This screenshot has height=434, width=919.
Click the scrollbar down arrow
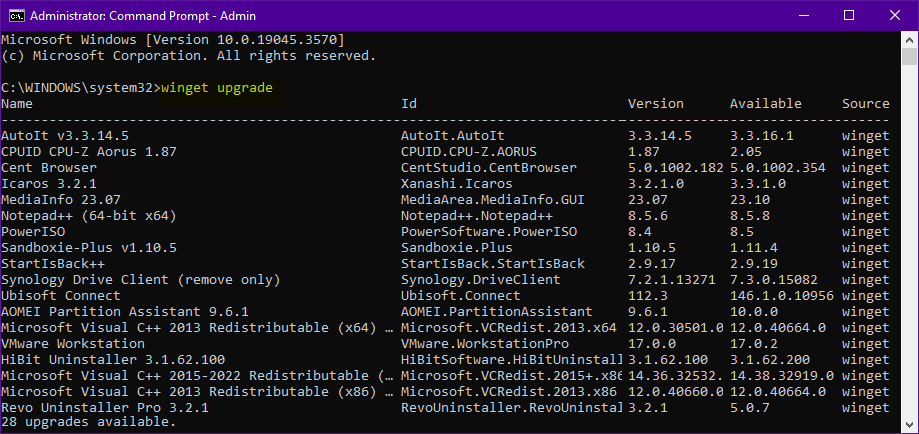point(908,424)
